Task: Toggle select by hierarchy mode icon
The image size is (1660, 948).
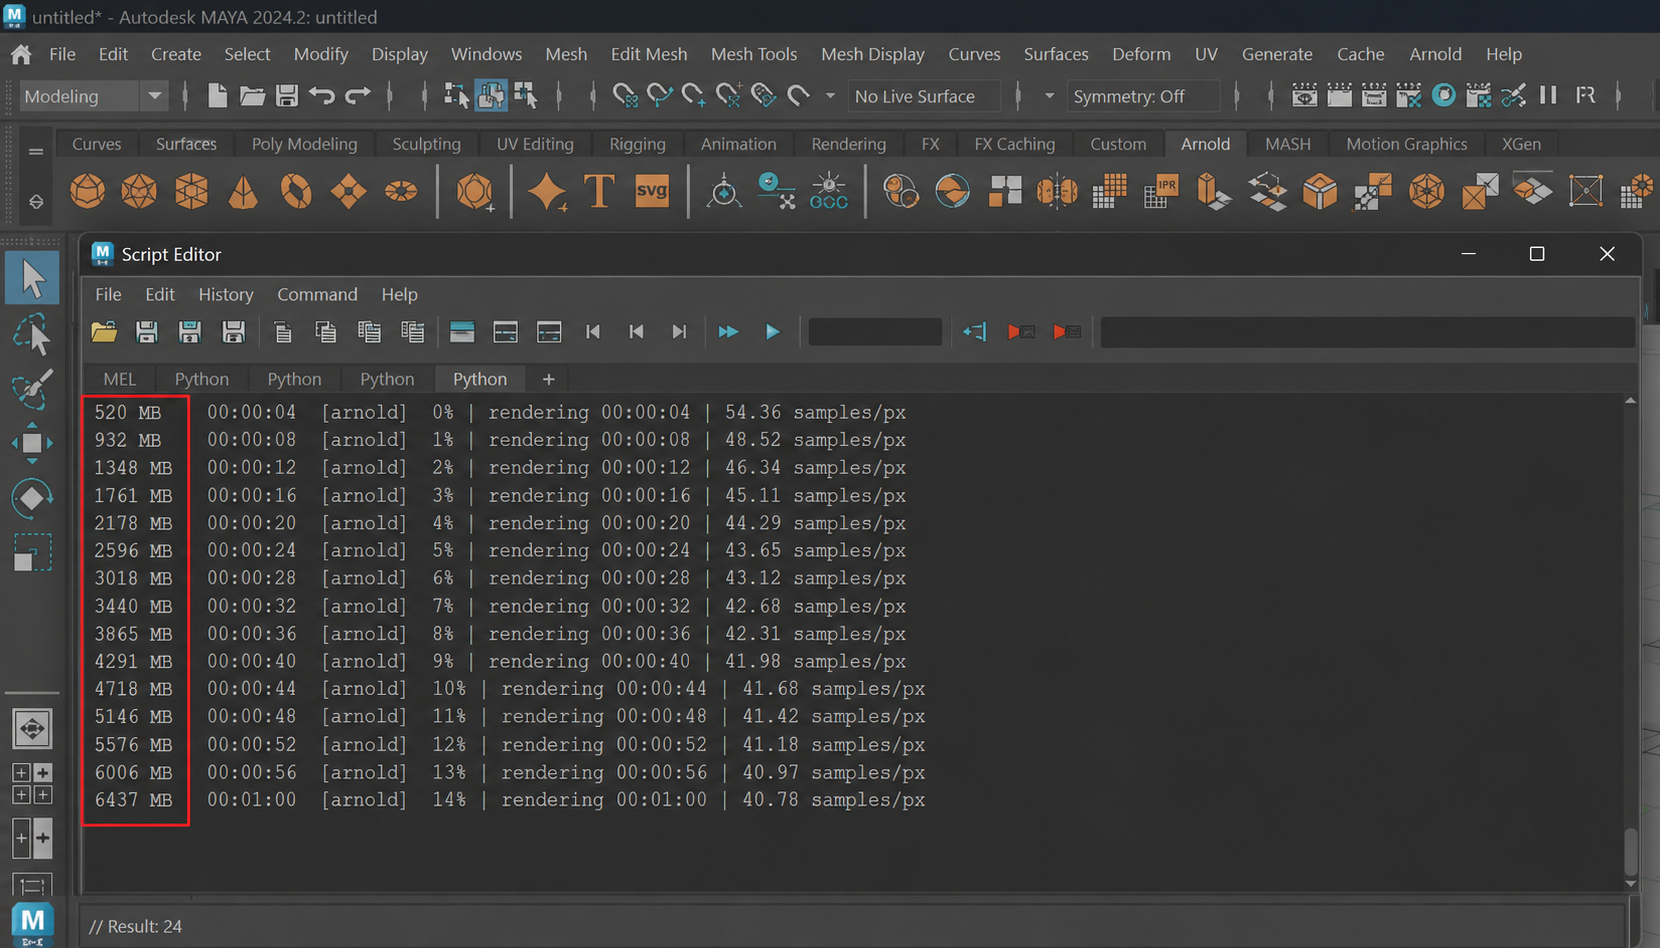Action: tap(456, 96)
